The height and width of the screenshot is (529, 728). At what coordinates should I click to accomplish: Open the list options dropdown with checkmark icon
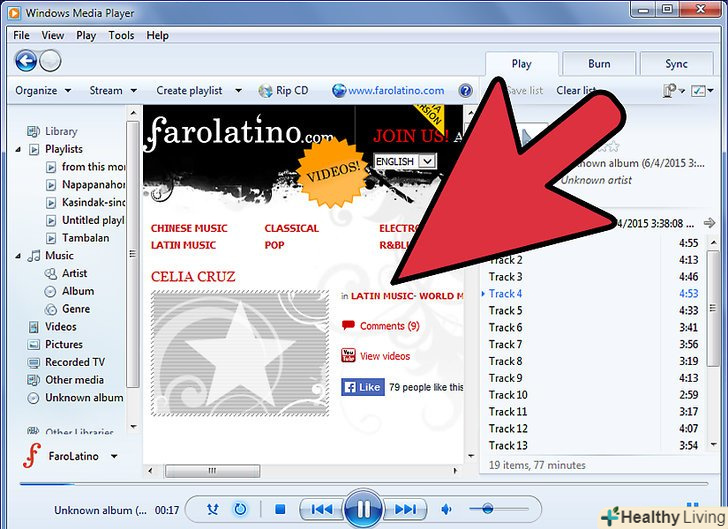click(702, 91)
